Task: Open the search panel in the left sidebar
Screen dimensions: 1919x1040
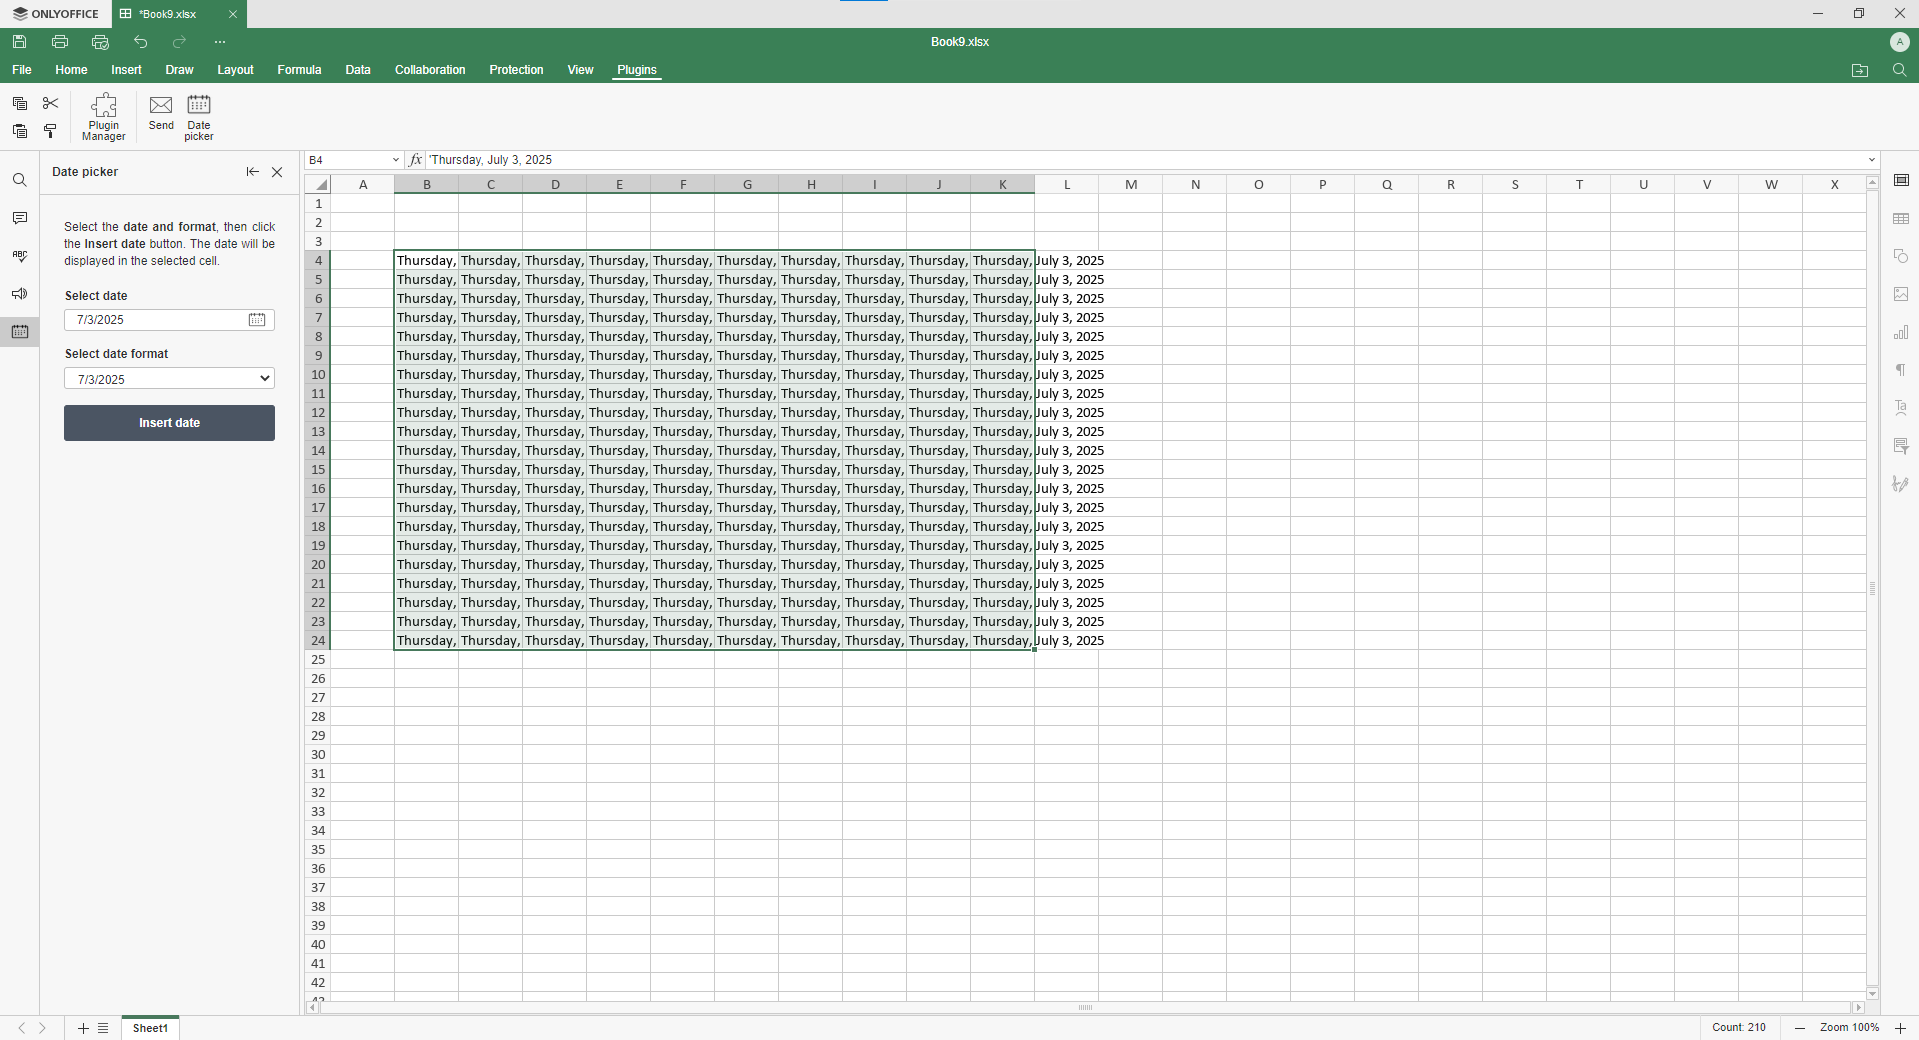Action: point(19,180)
